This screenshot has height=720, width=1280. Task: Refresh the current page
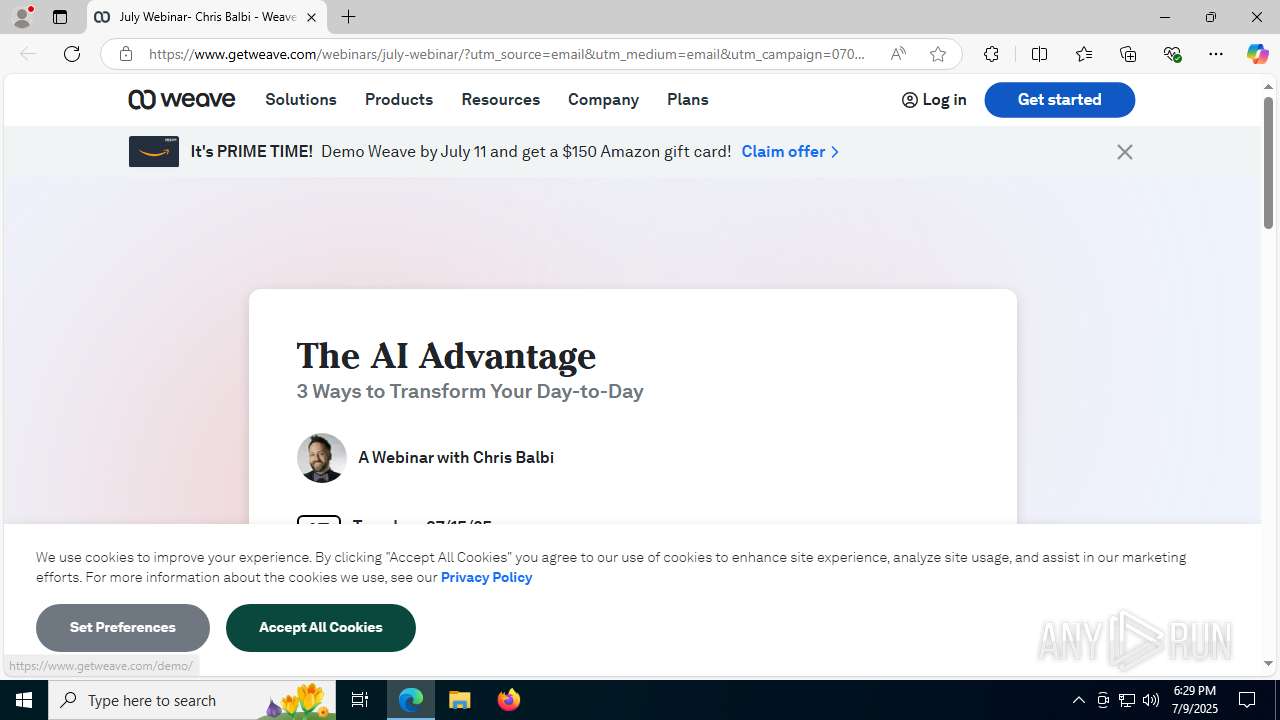(72, 54)
